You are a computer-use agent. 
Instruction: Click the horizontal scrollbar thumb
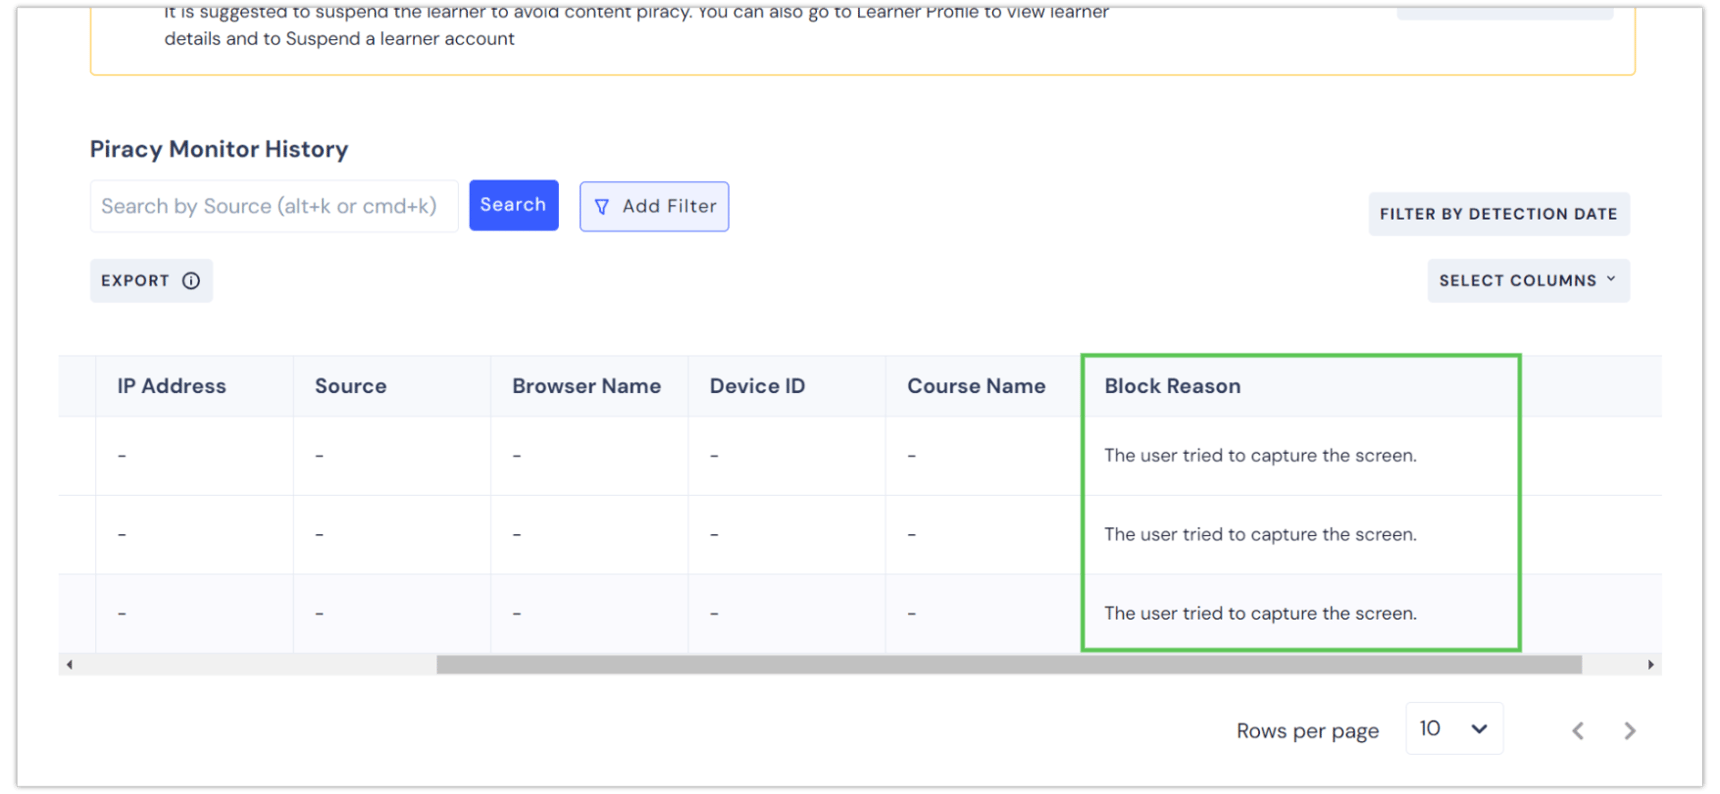point(1008,665)
